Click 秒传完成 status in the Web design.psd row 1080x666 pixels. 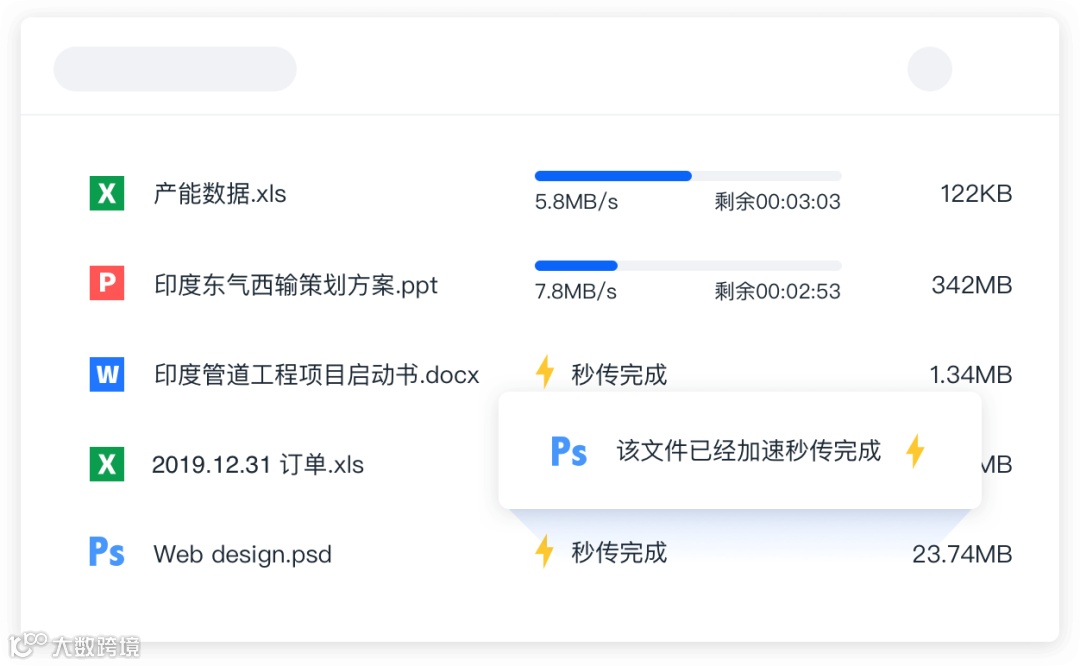coord(619,552)
